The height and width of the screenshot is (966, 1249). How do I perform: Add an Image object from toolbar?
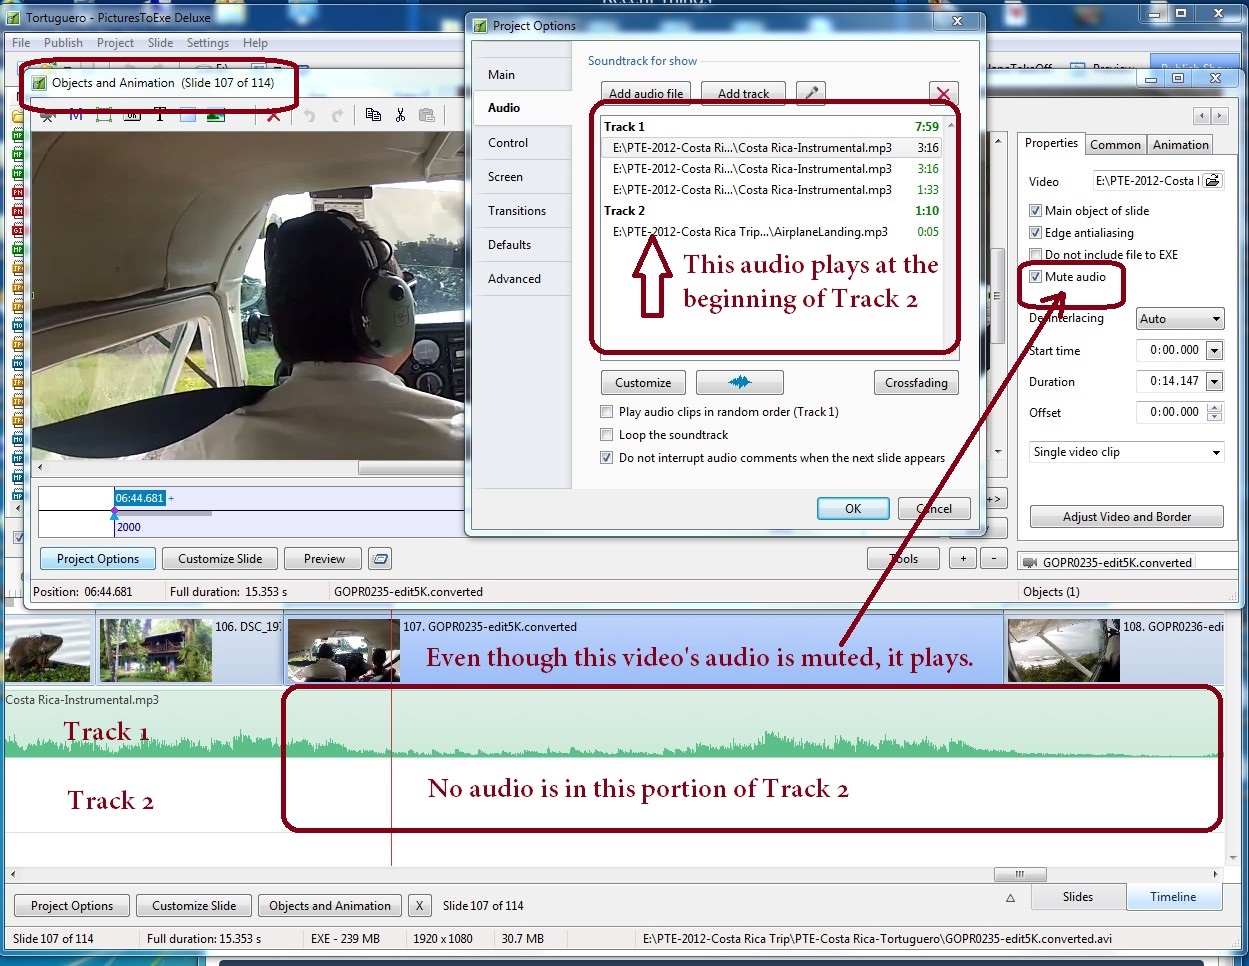(x=215, y=115)
